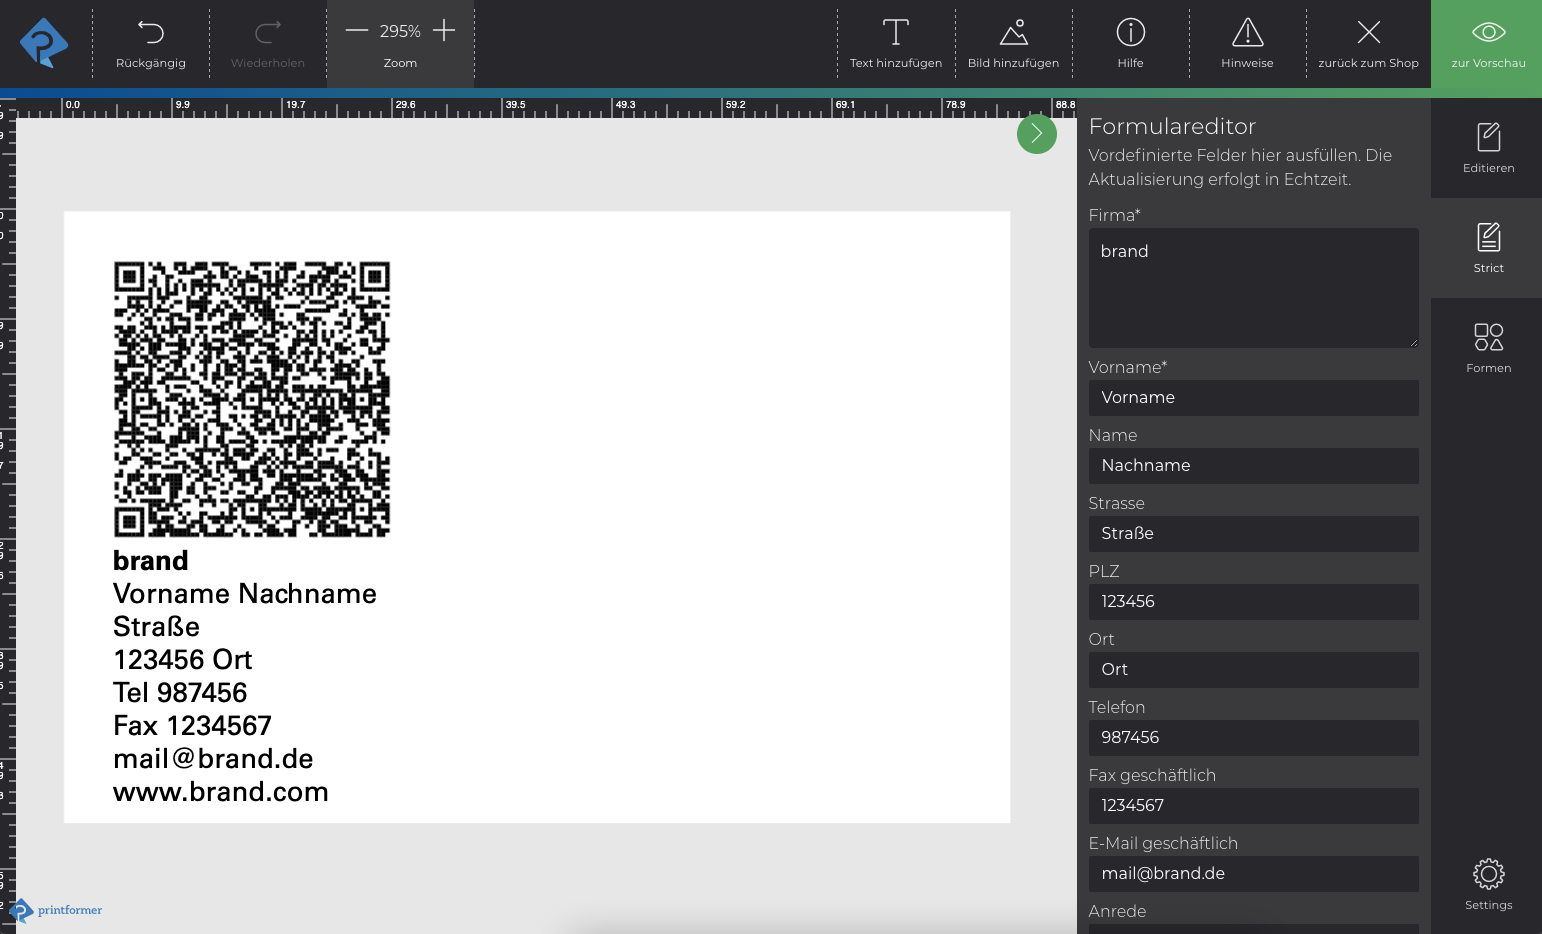This screenshot has height=934, width=1542.
Task: Click the printformer logo link
Action: pos(56,910)
